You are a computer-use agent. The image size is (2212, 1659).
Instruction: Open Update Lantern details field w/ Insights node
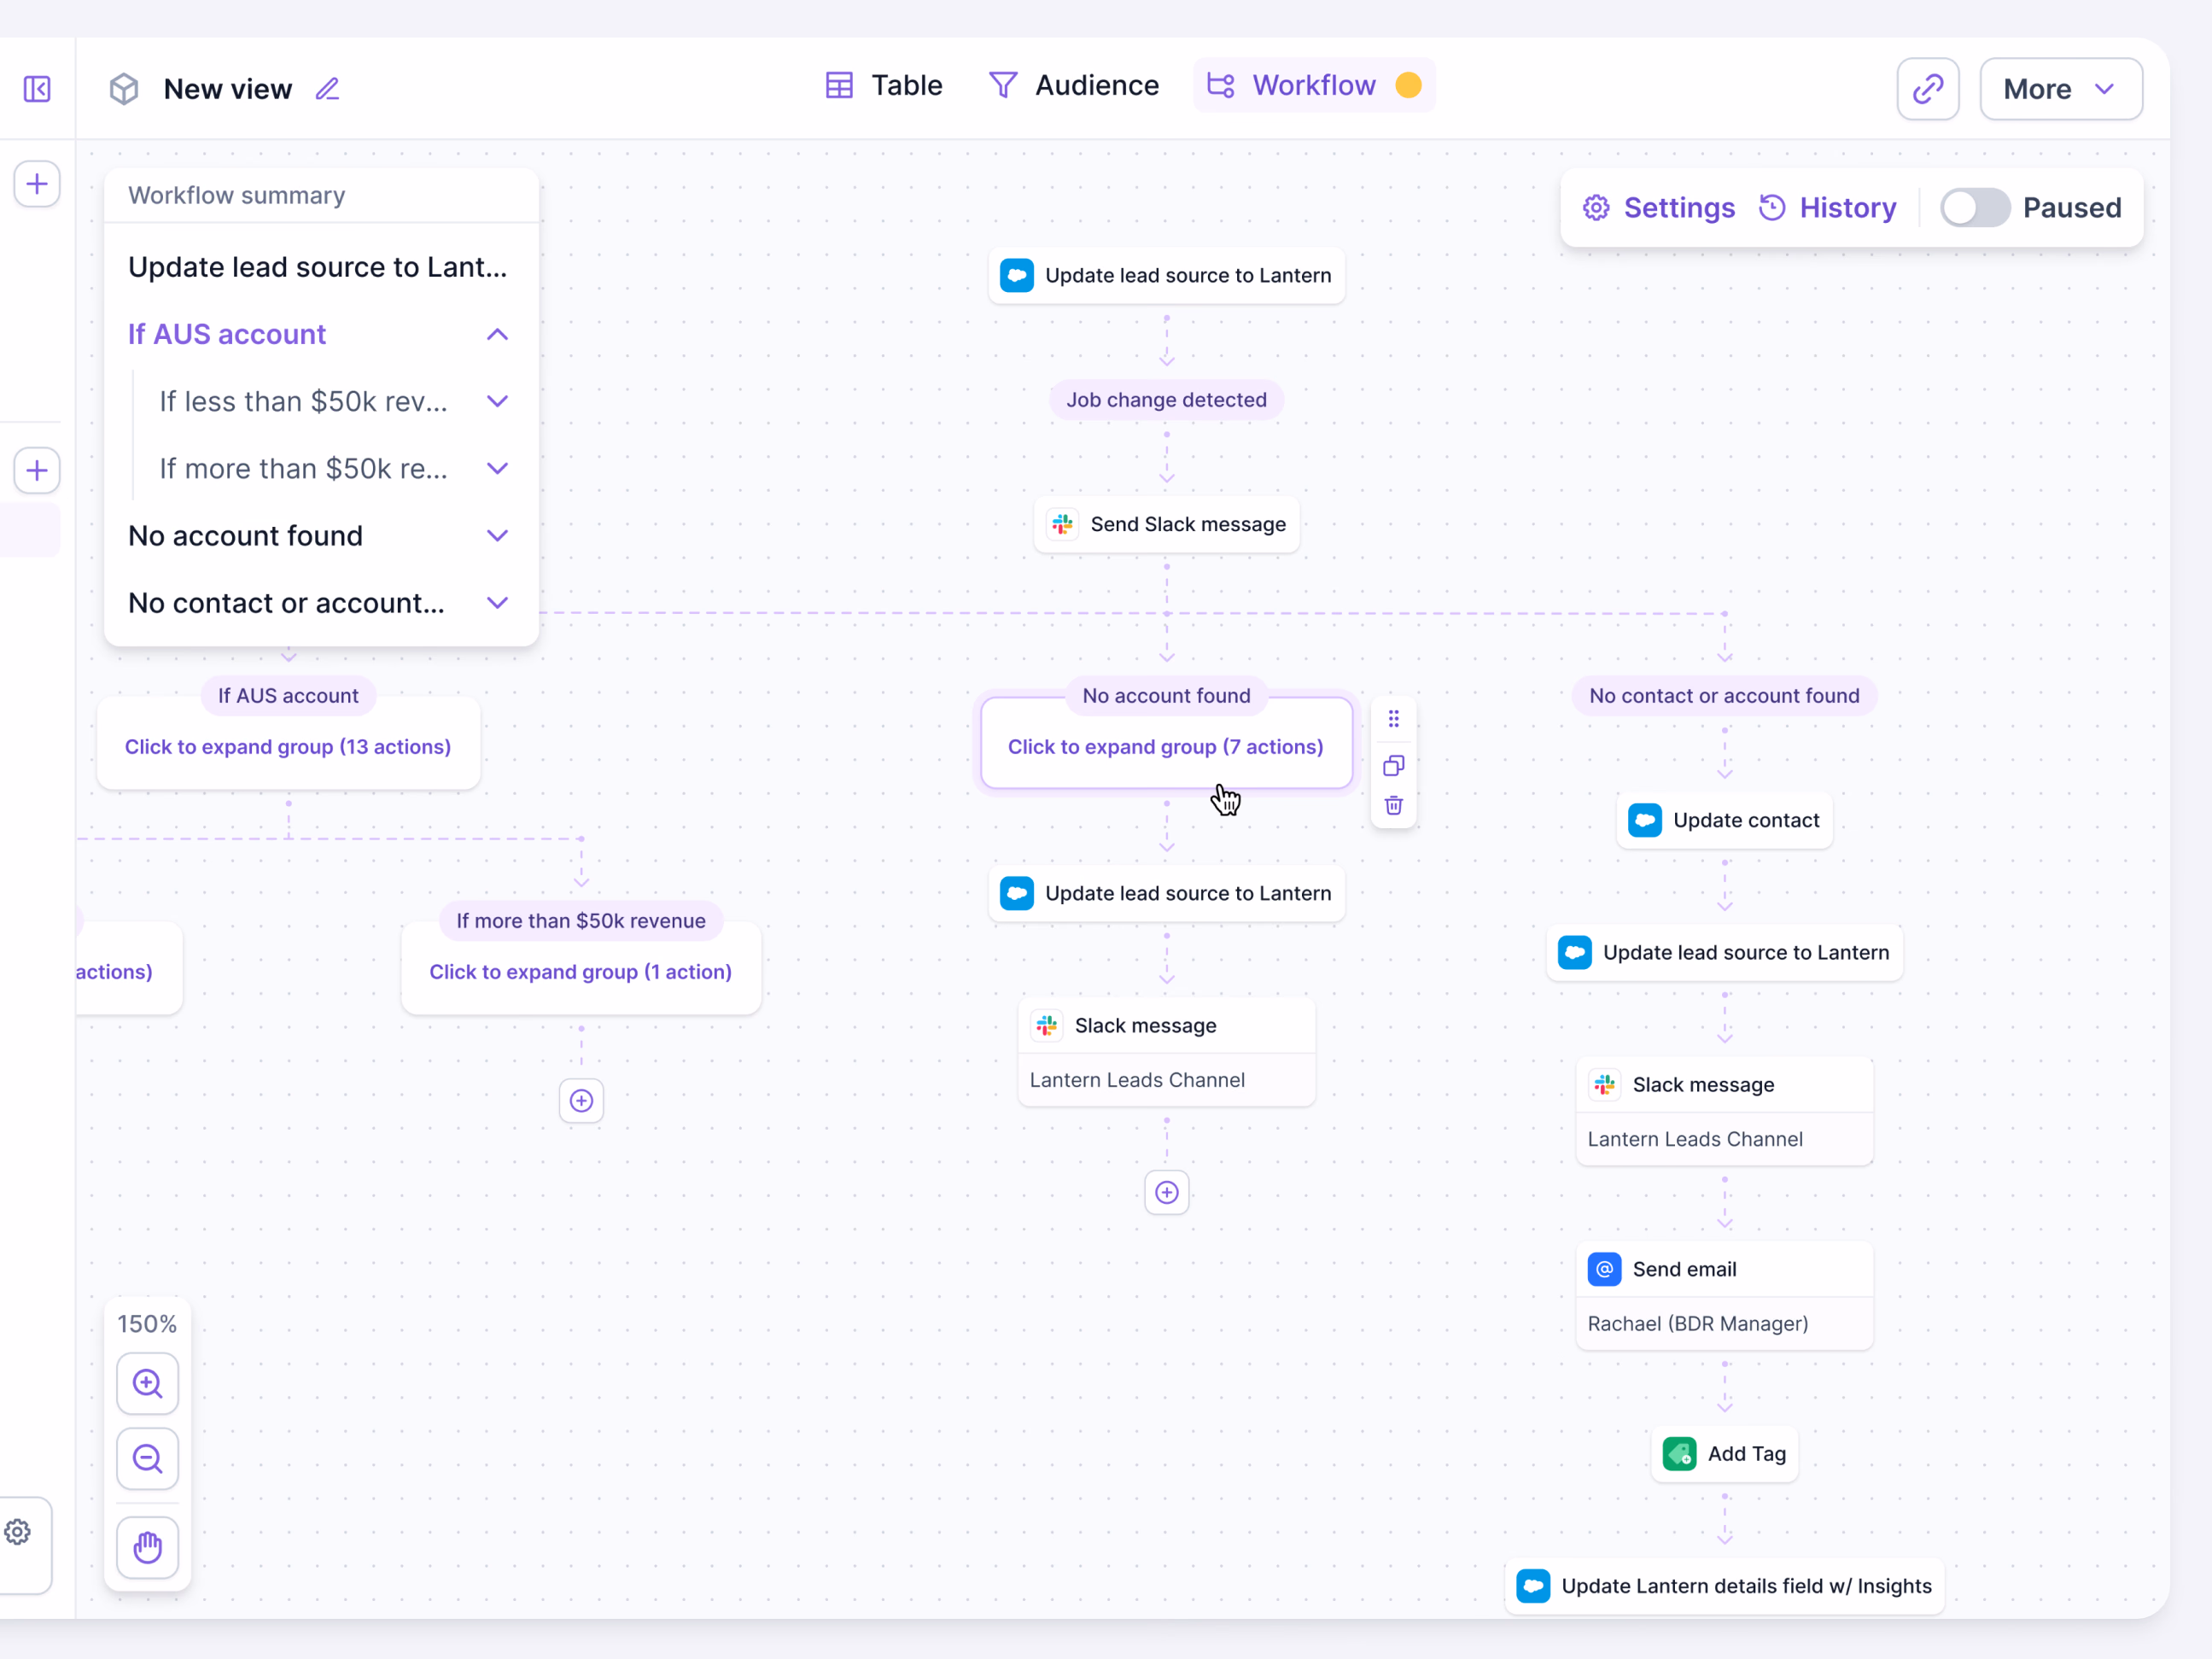click(1724, 1586)
